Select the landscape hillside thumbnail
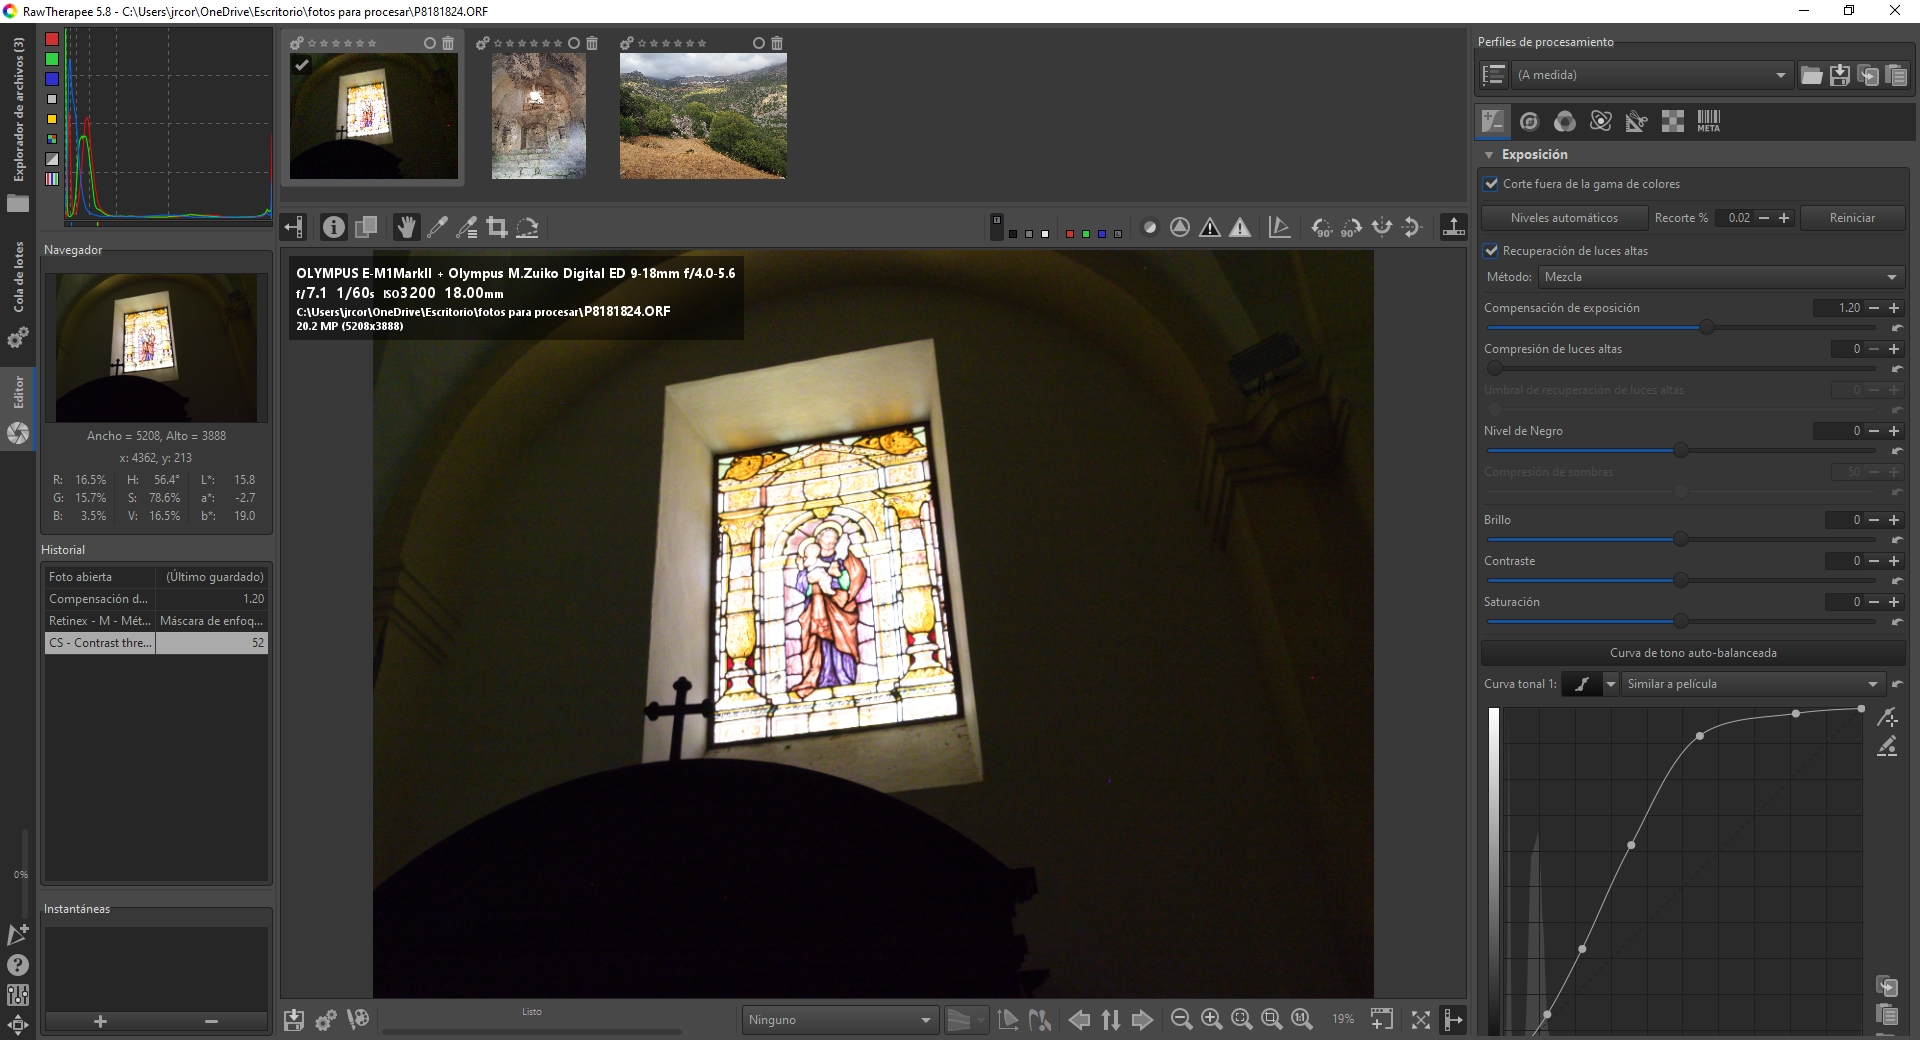The image size is (1920, 1040). (703, 116)
